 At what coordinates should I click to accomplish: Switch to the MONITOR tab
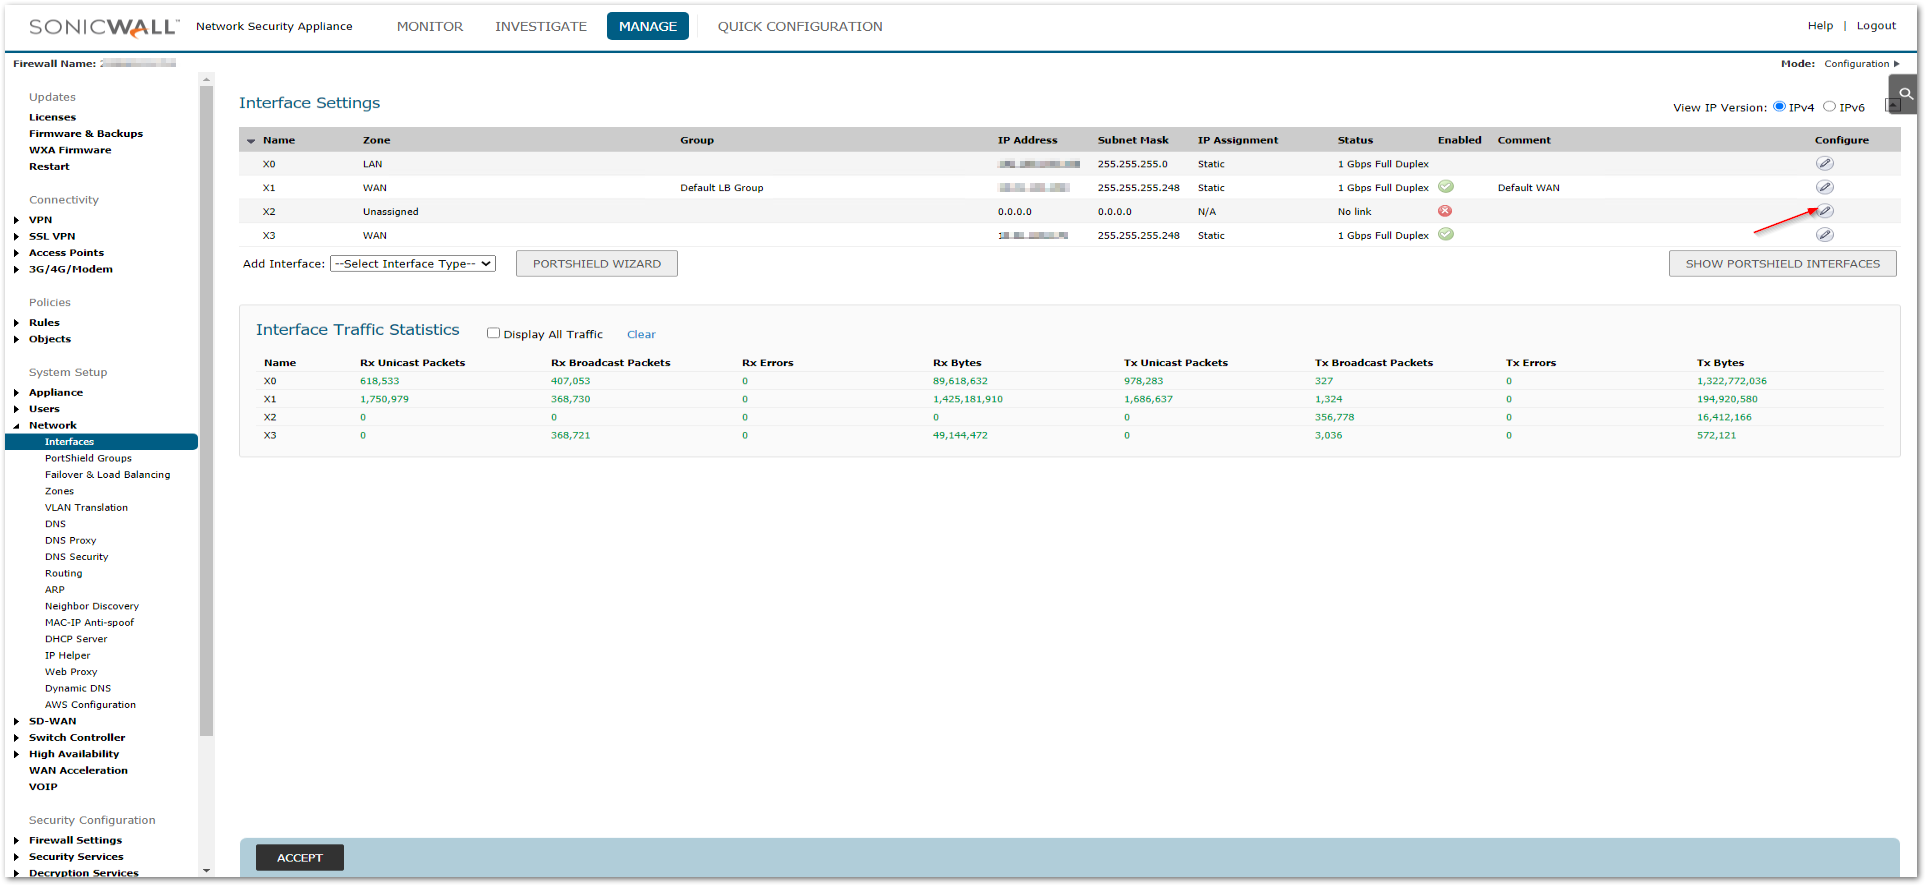[429, 27]
